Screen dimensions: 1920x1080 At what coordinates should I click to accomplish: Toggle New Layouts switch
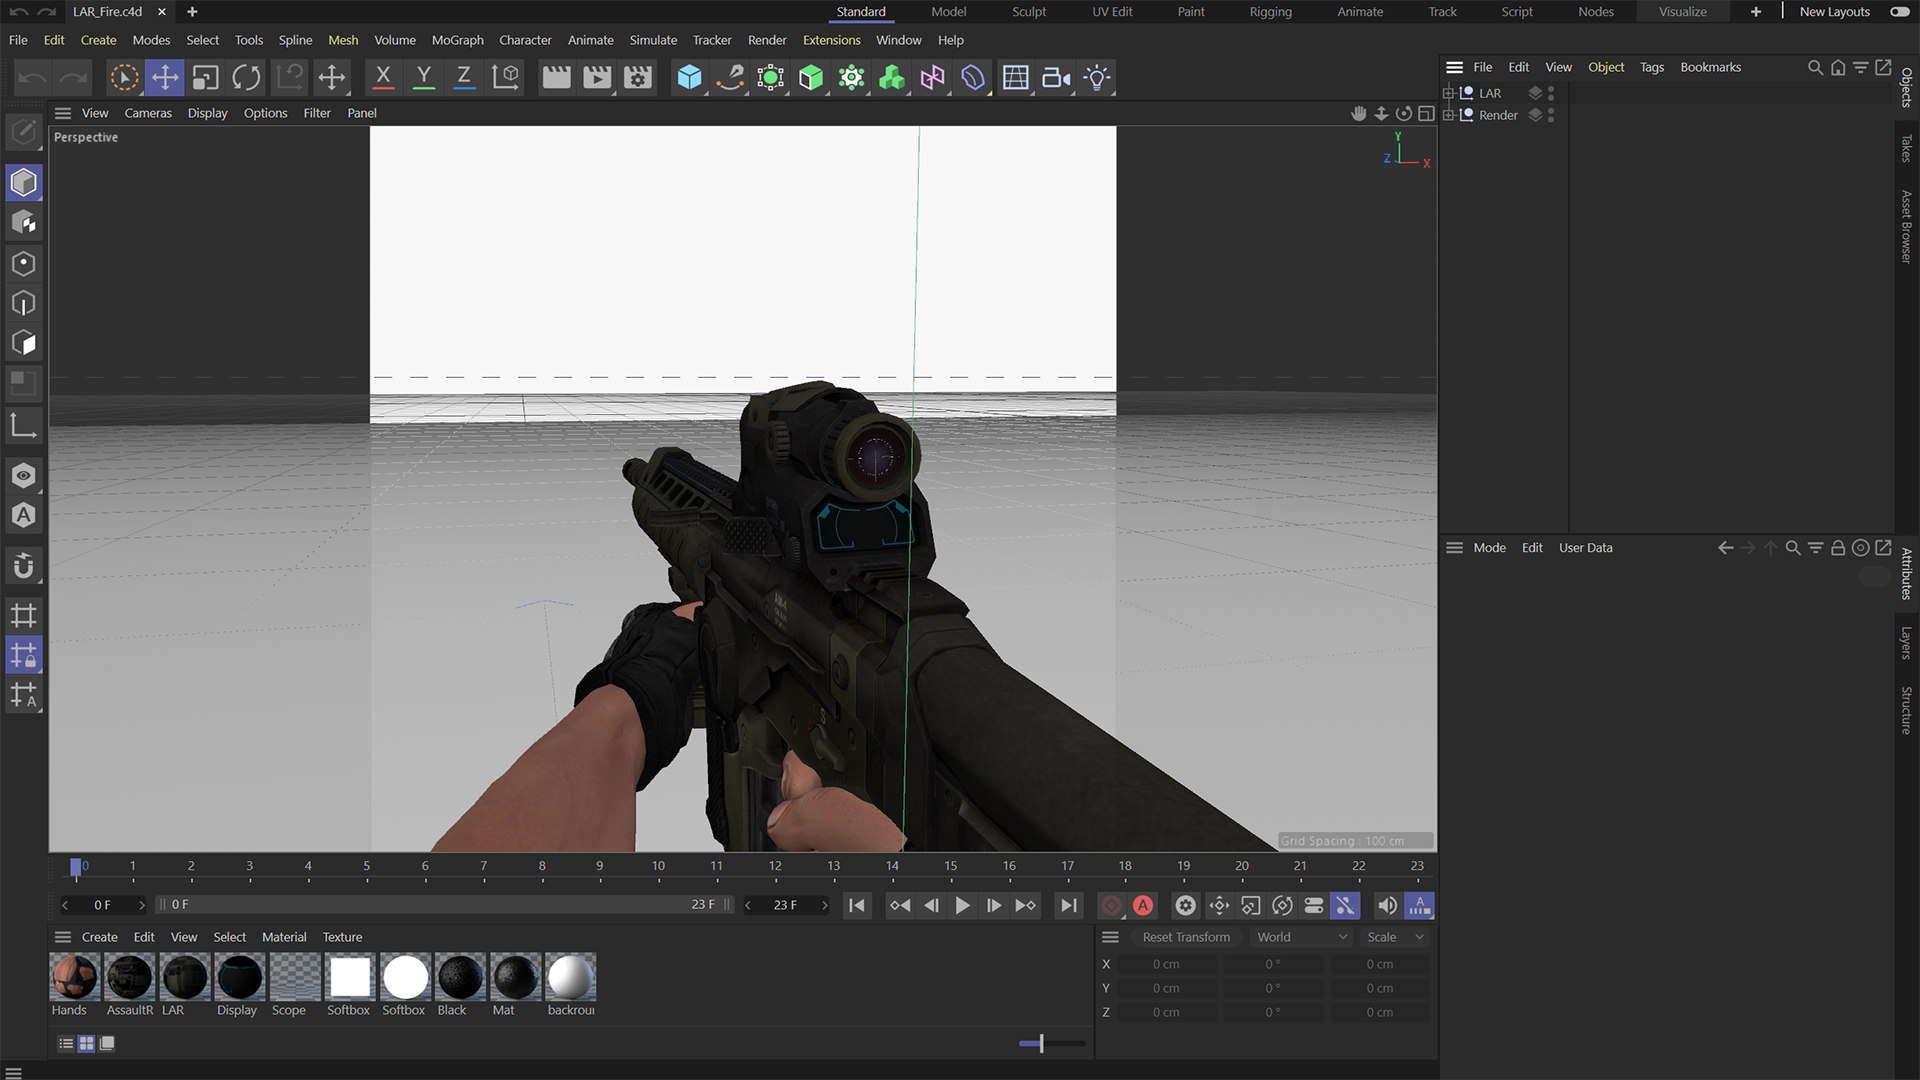coord(1899,12)
